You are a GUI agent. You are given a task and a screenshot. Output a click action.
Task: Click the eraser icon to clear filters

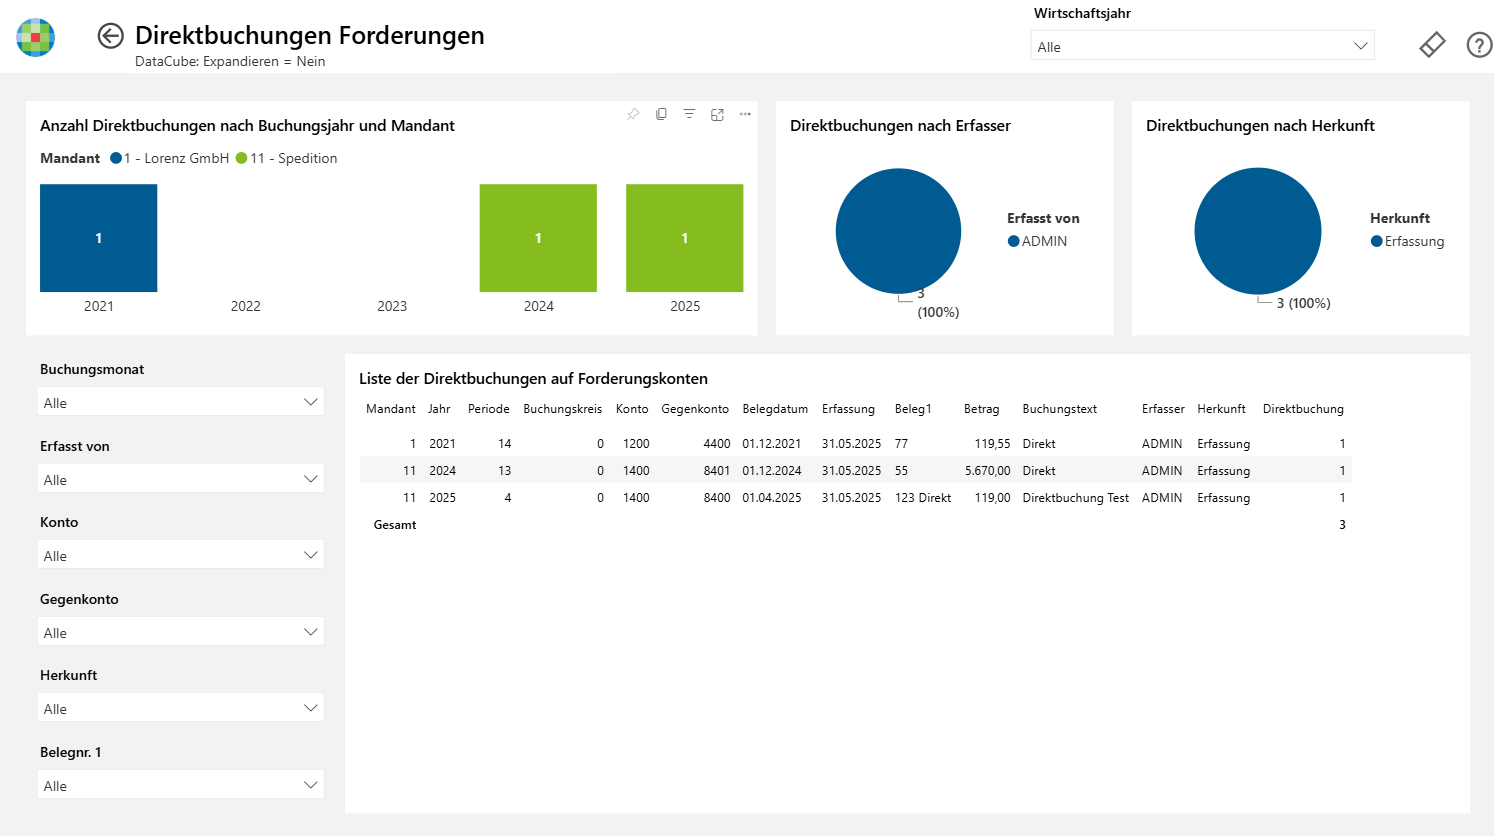pos(1432,45)
